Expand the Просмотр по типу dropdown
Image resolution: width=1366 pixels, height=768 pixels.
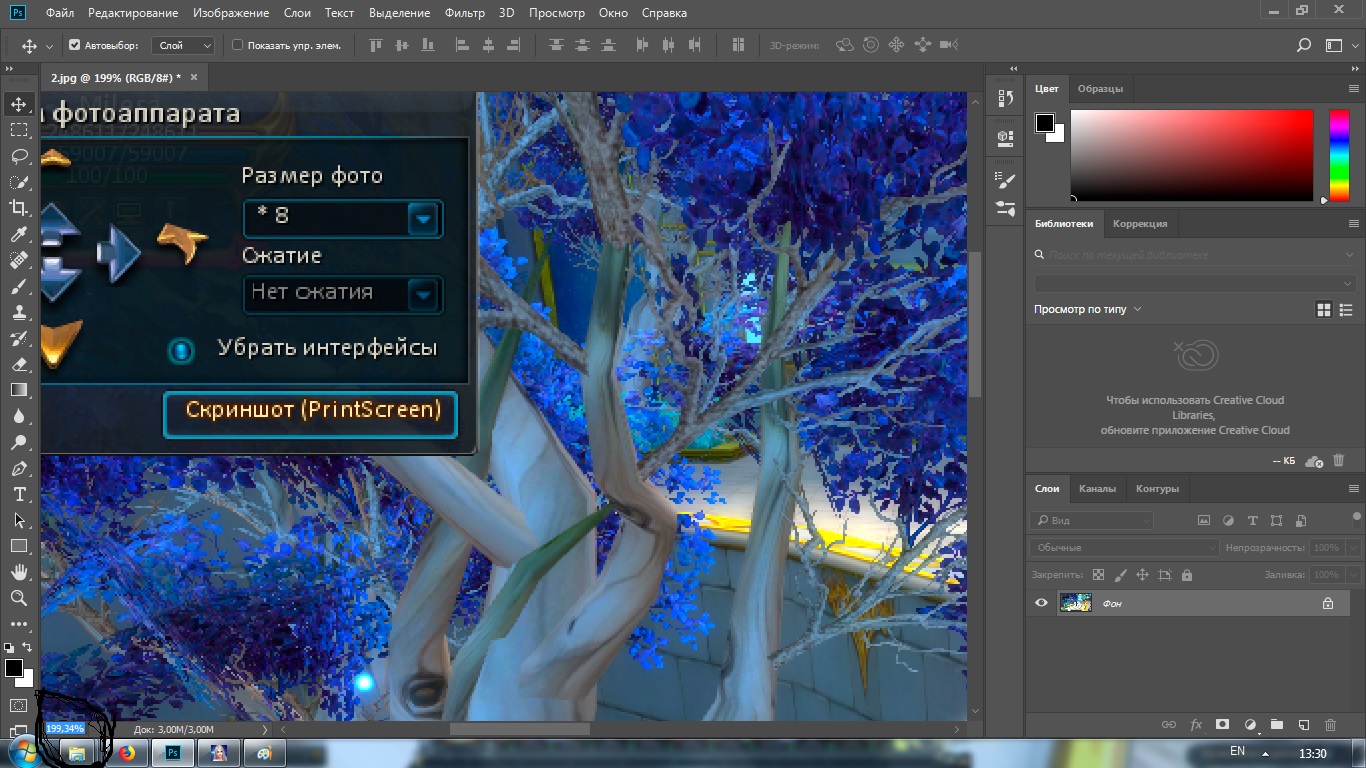(1087, 310)
